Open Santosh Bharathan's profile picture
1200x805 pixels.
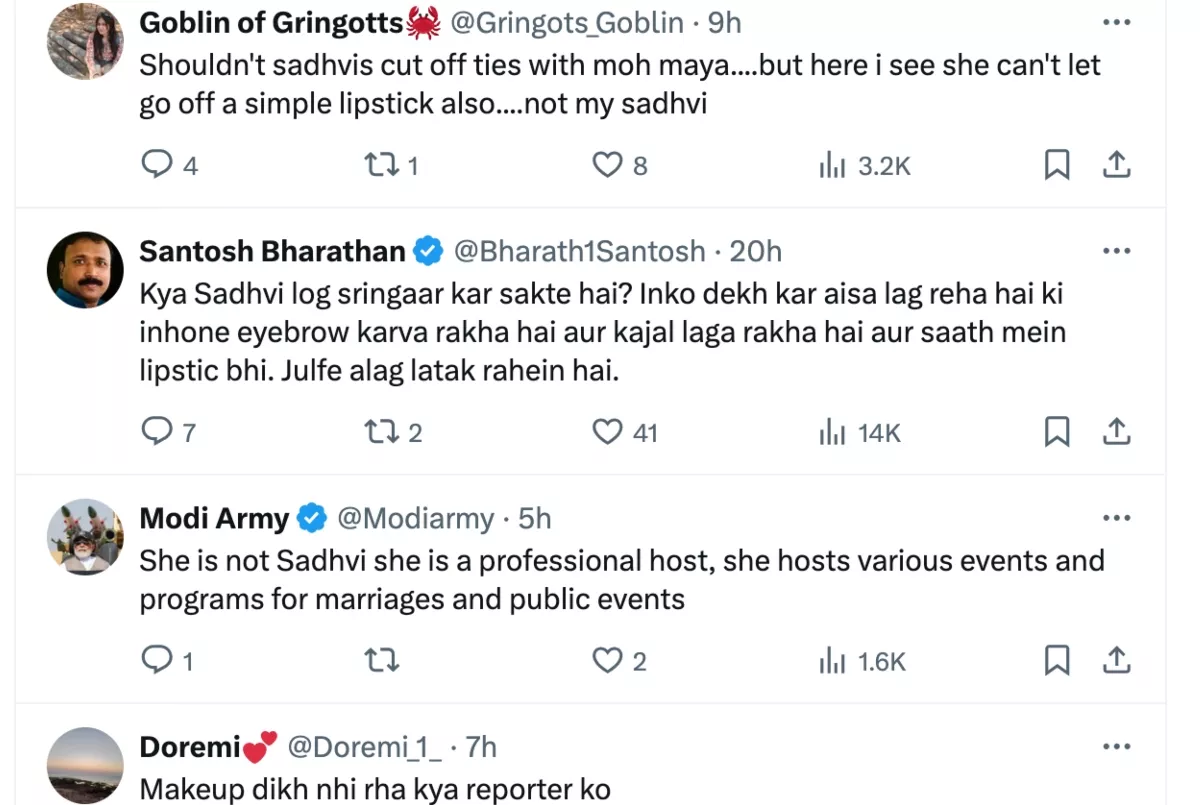86,270
